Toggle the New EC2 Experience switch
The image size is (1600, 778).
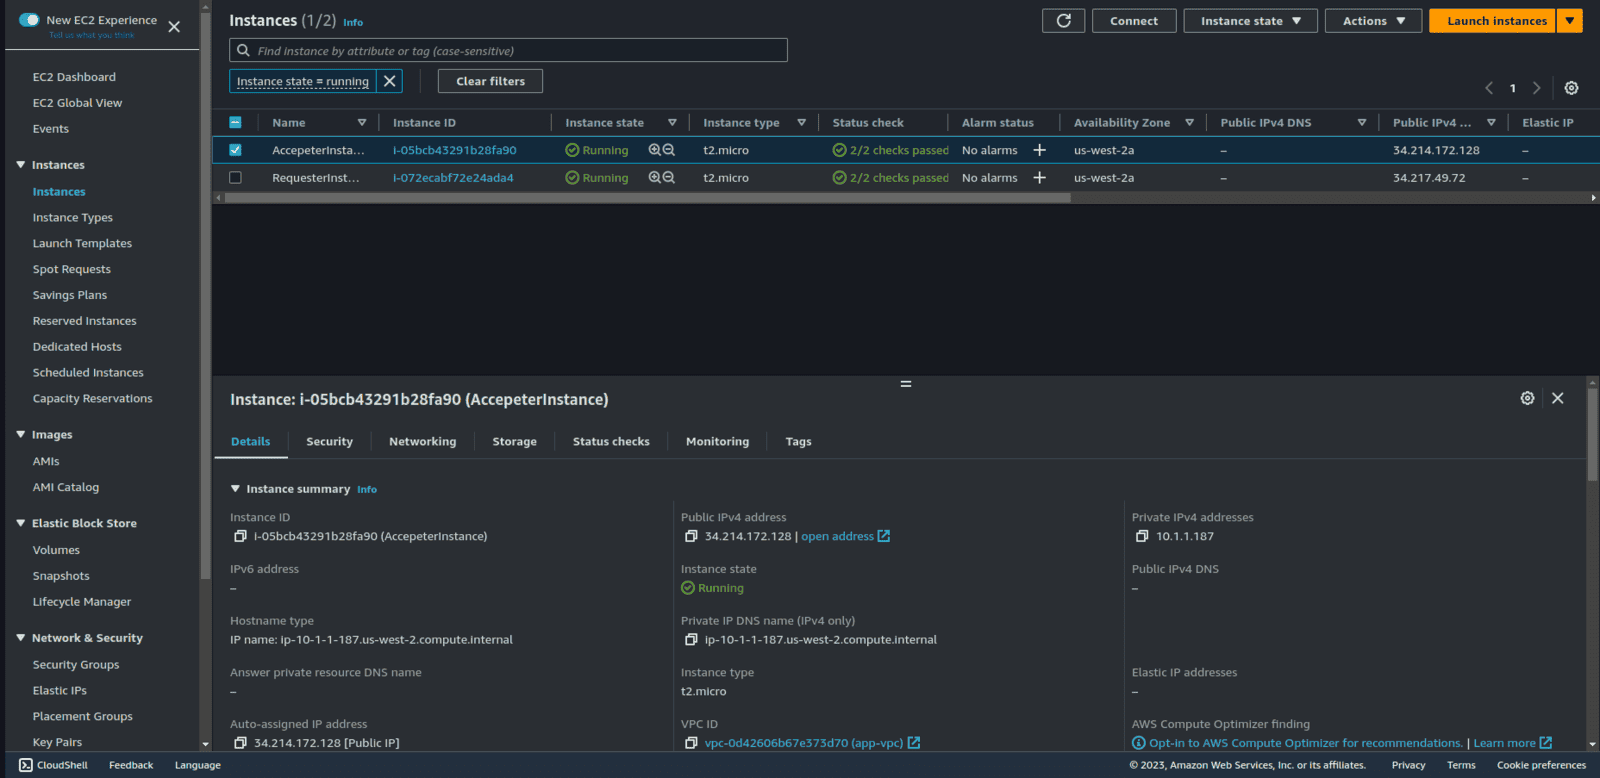click(x=30, y=20)
